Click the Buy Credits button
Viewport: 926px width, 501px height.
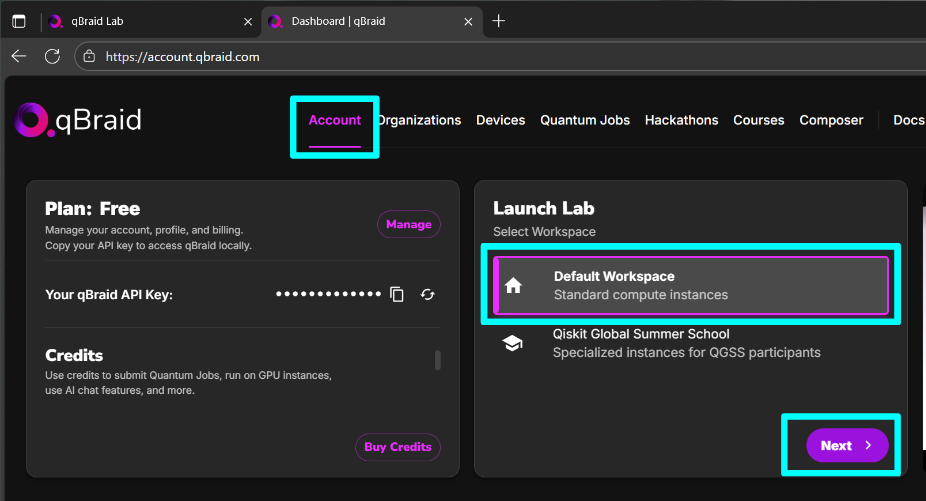click(x=398, y=447)
